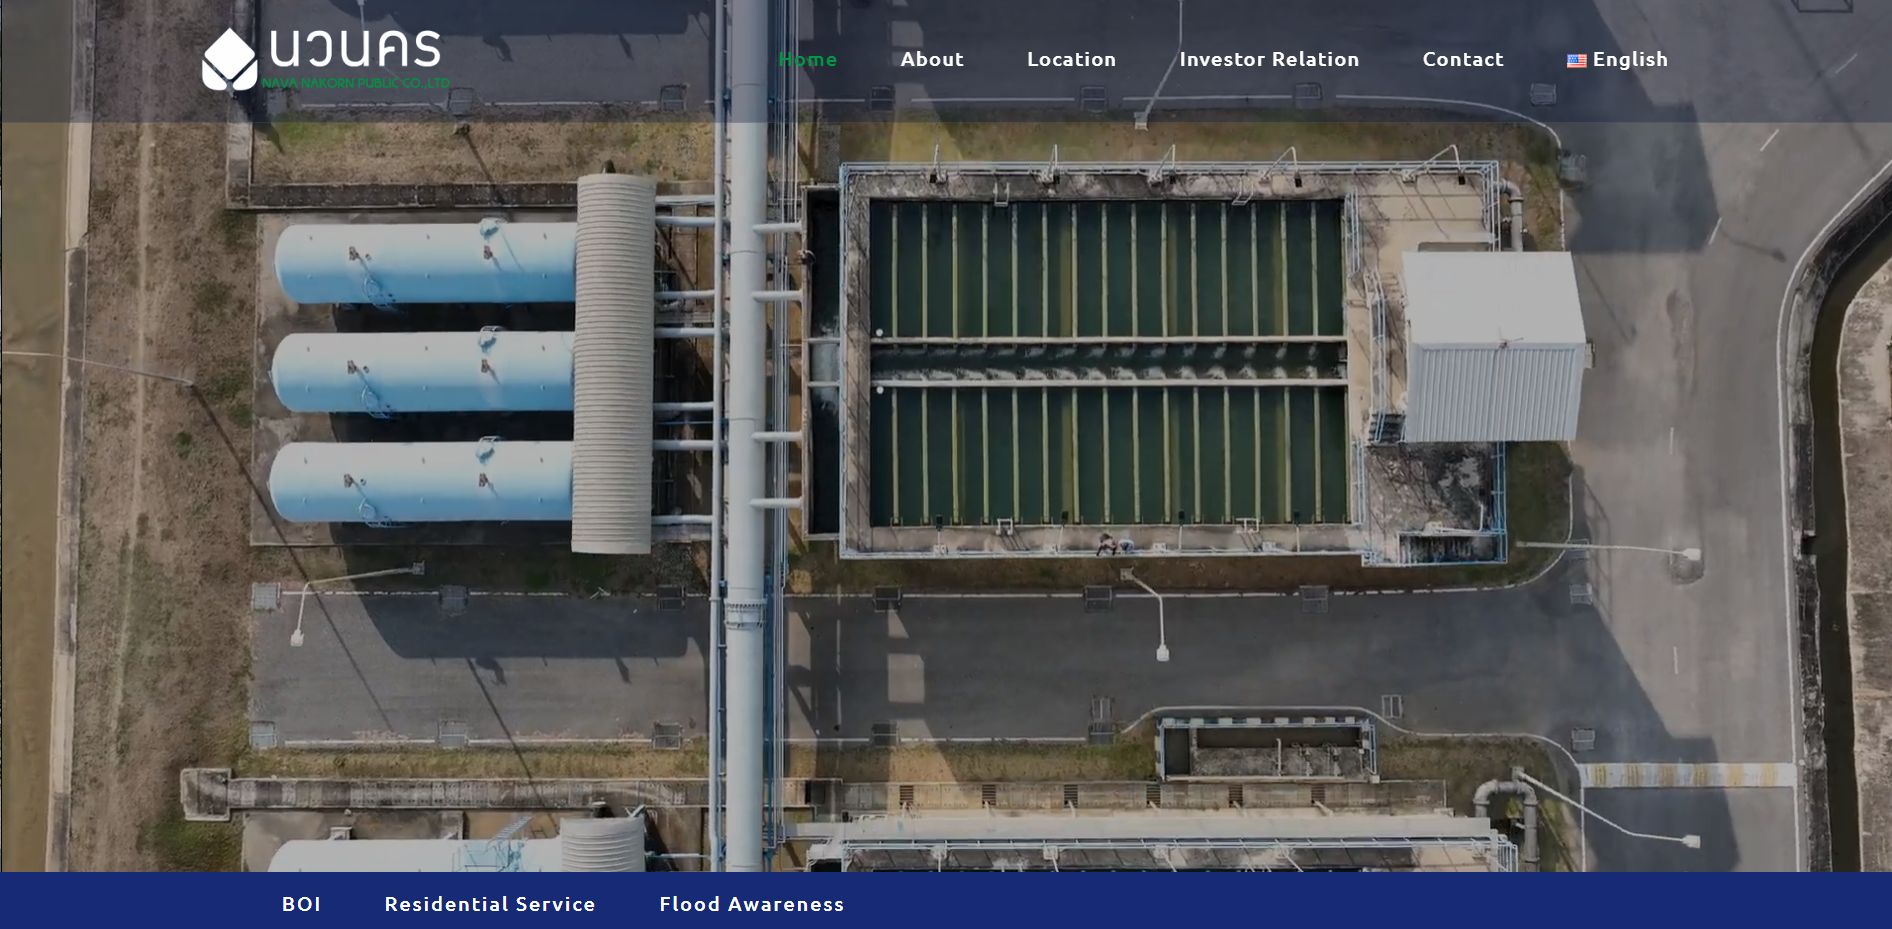Open the Contact page
The height and width of the screenshot is (929, 1892).
[1462, 60]
